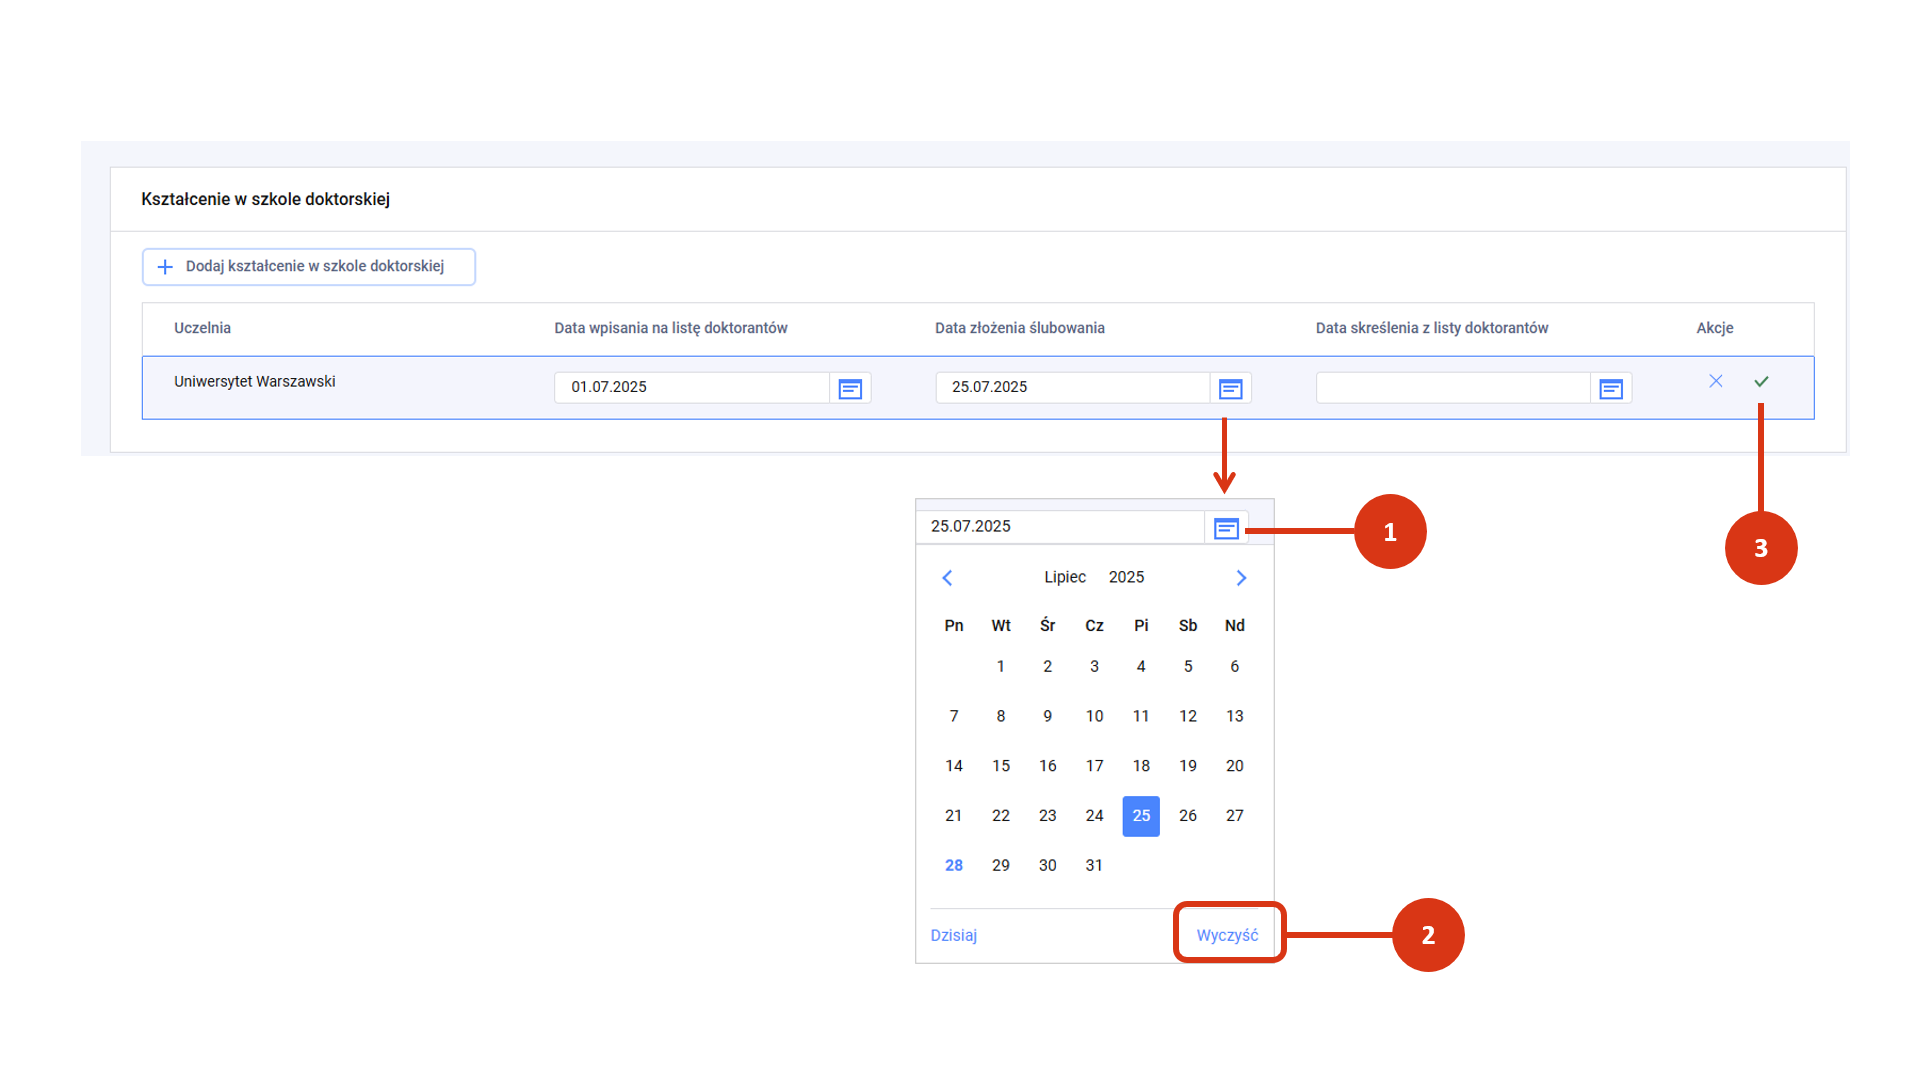Click oath date input in table row
The height and width of the screenshot is (1080, 1920).
tap(1072, 388)
